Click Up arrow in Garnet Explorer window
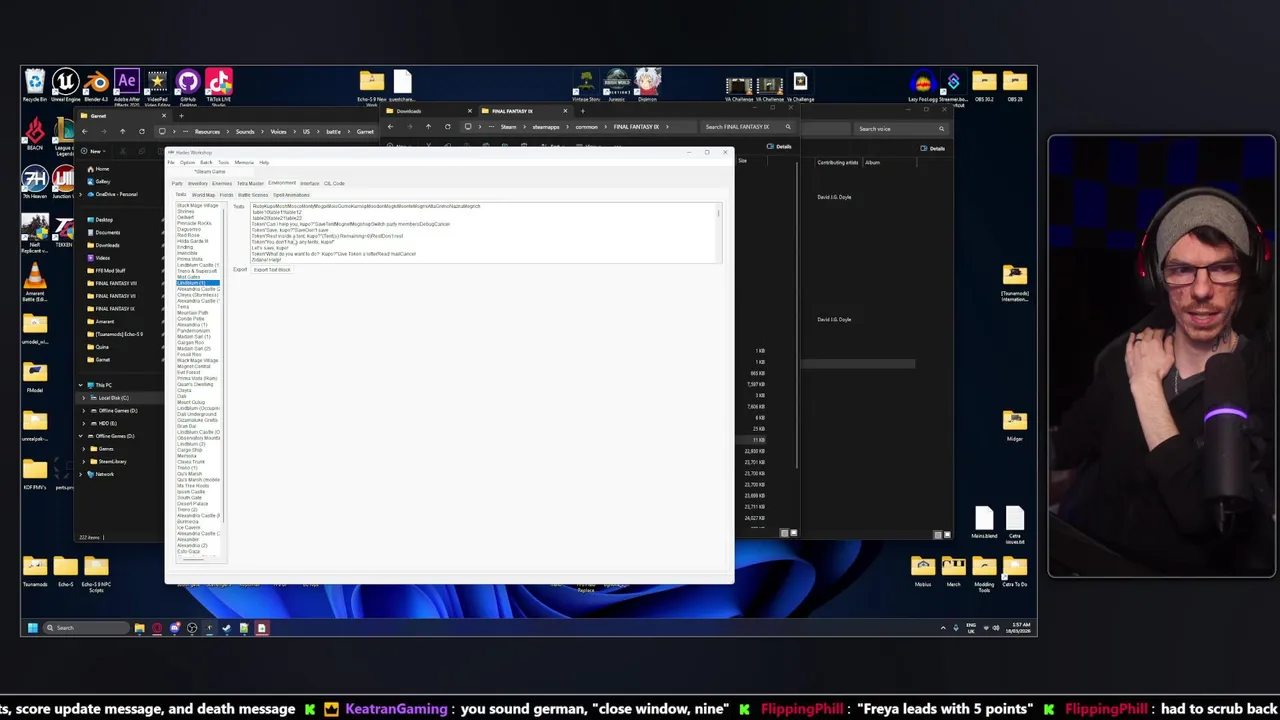Screen dimensions: 1280x720 (122, 131)
